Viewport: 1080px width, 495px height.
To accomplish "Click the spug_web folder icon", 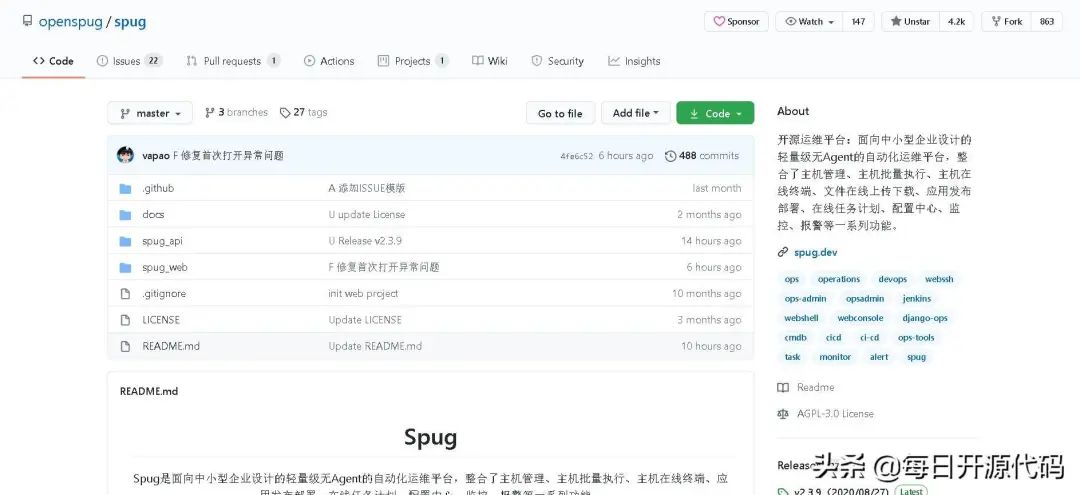I will click(x=125, y=267).
